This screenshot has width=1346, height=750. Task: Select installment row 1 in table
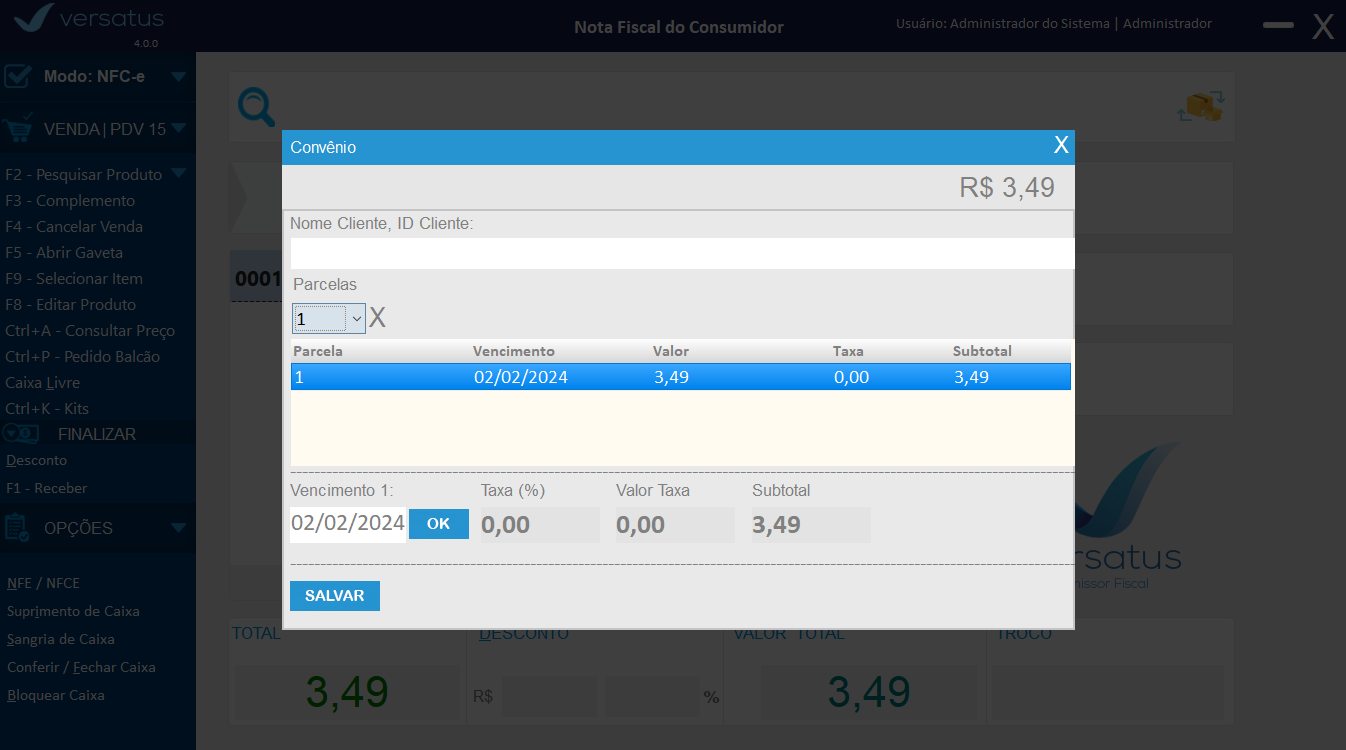click(680, 377)
